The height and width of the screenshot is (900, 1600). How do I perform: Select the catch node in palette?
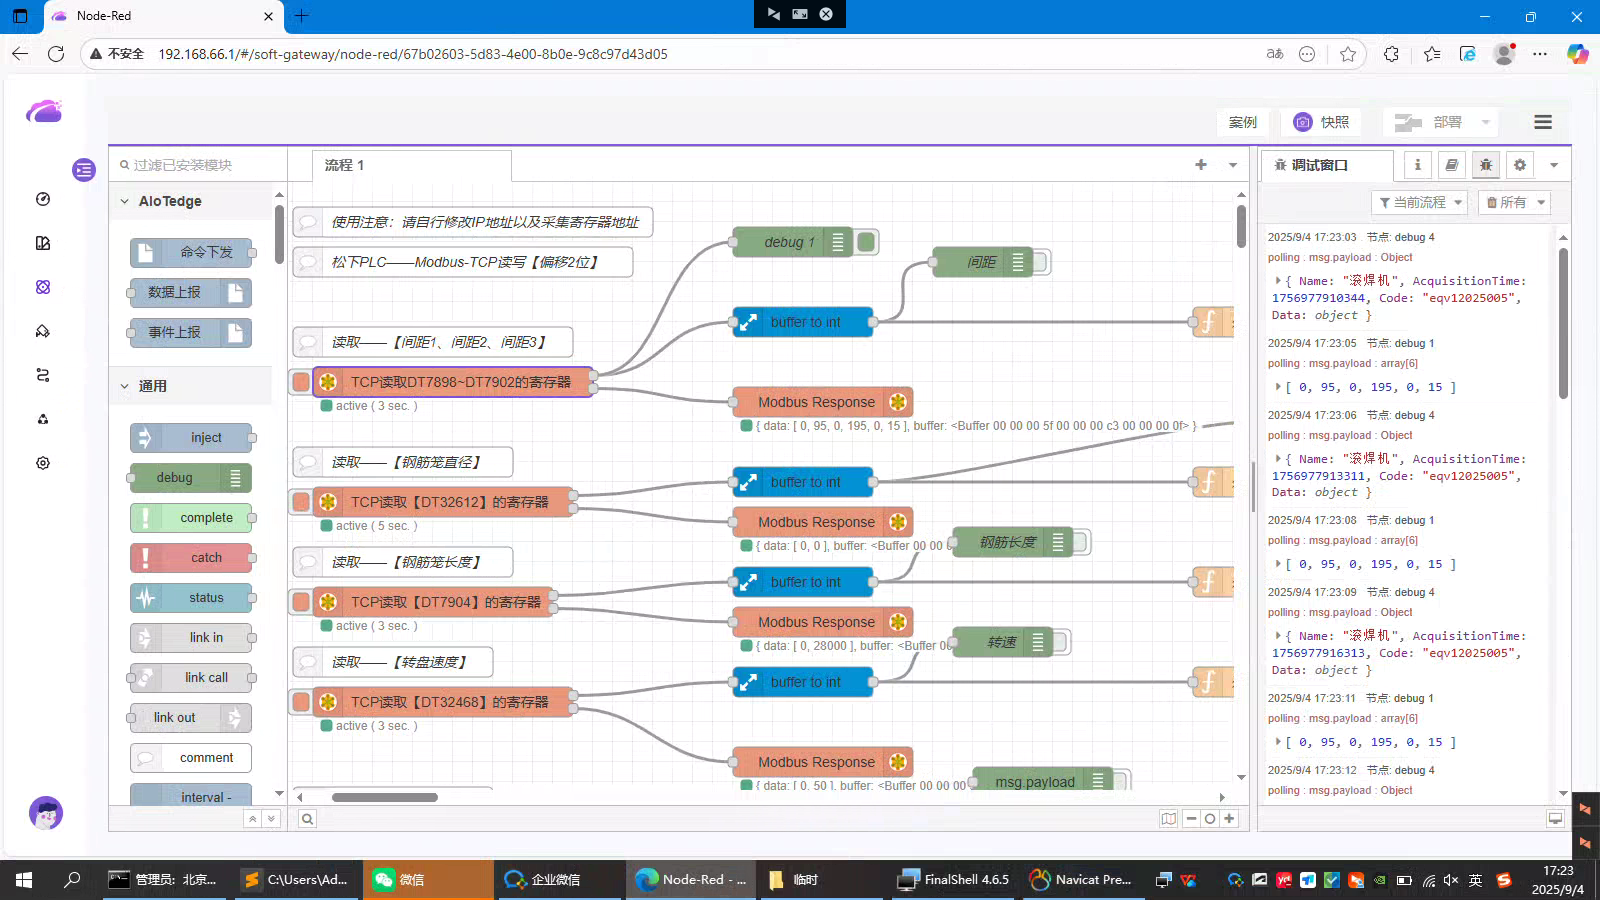pos(191,558)
